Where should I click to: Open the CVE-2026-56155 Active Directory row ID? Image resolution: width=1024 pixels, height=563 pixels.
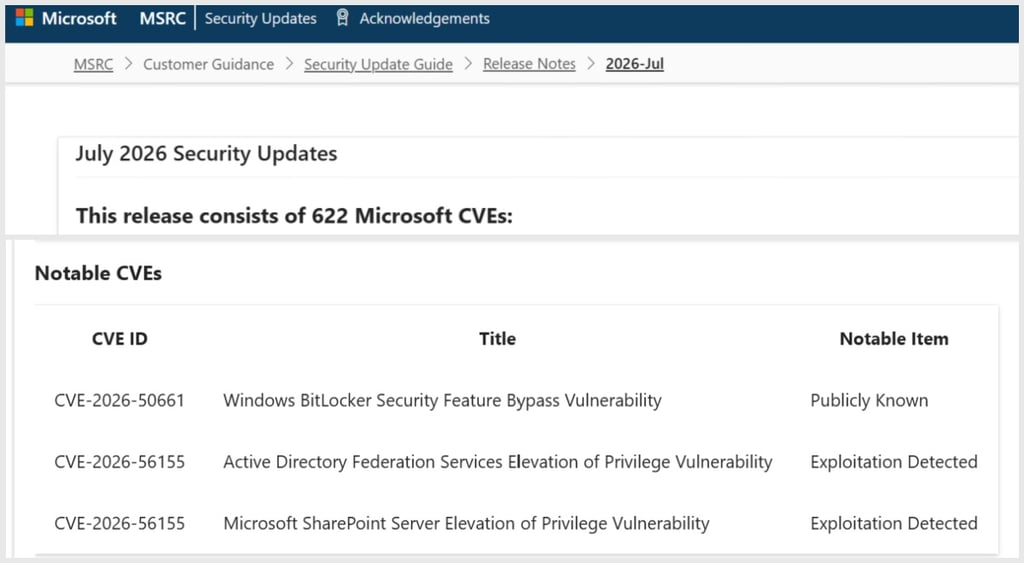click(x=120, y=462)
